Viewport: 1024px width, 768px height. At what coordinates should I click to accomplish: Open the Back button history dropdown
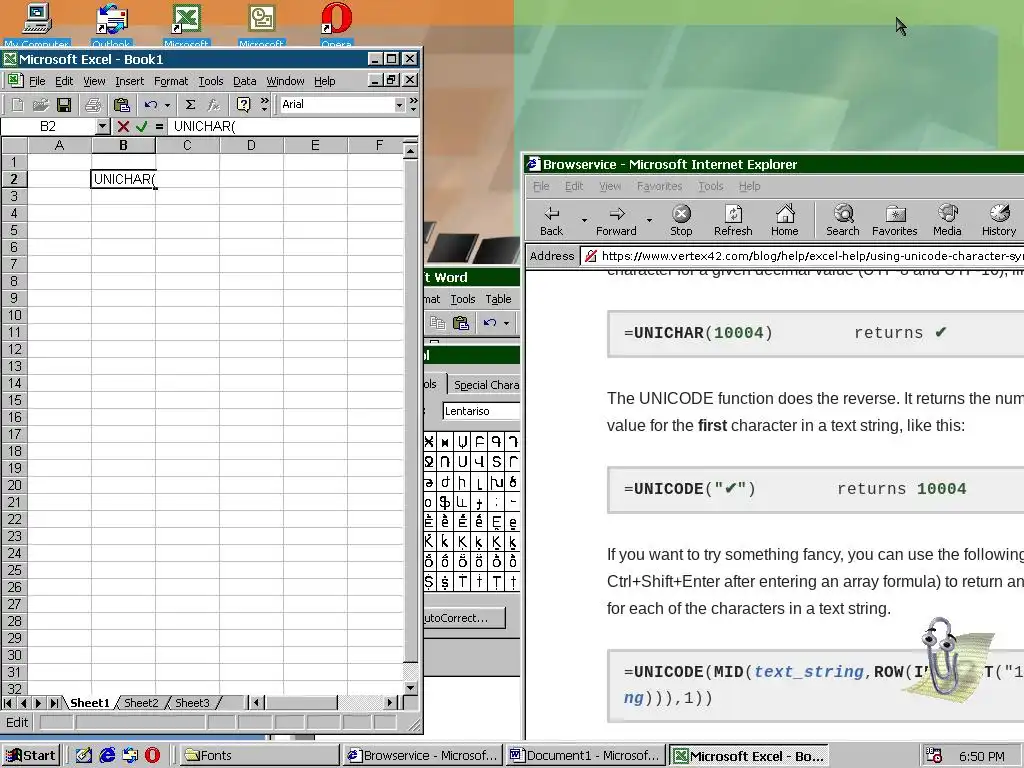584,221
